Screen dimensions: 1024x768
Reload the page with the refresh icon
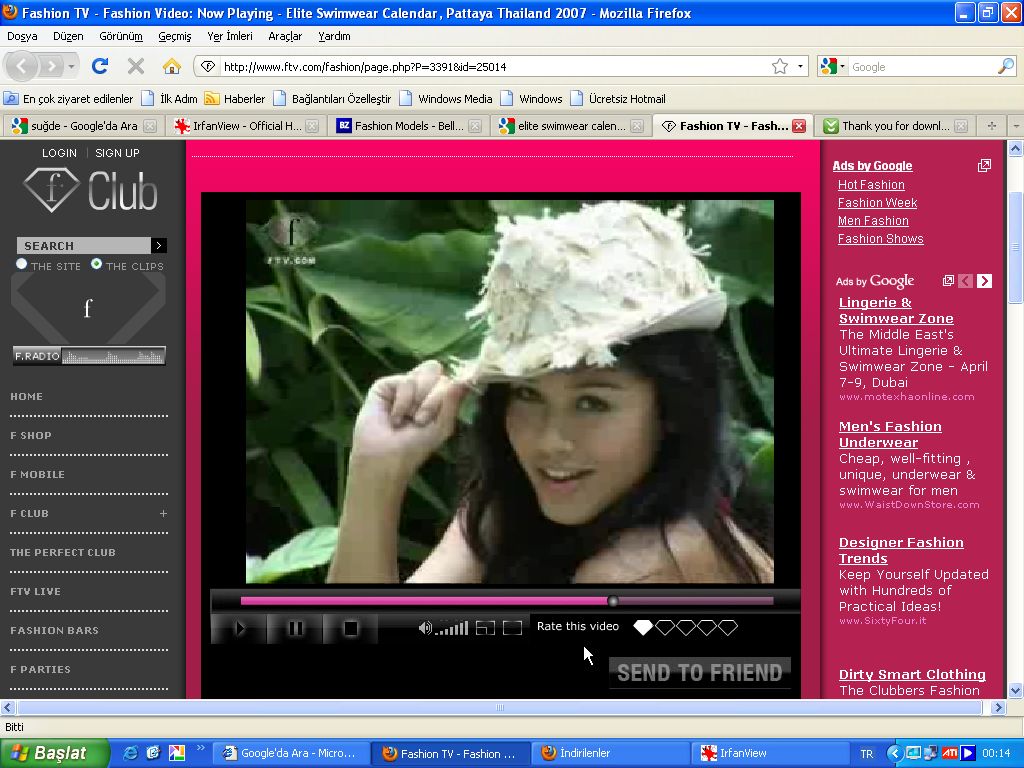pyautogui.click(x=100, y=67)
